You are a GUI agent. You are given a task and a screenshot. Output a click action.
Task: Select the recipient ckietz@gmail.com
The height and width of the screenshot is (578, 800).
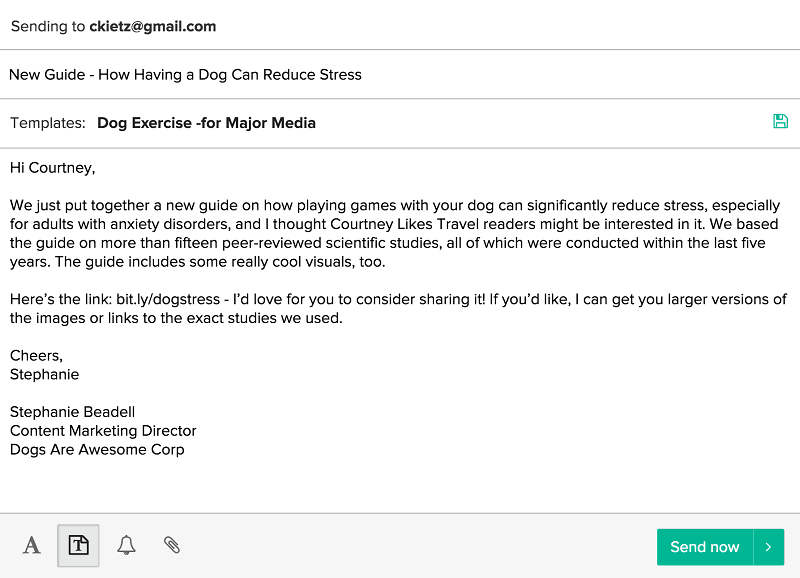153,27
